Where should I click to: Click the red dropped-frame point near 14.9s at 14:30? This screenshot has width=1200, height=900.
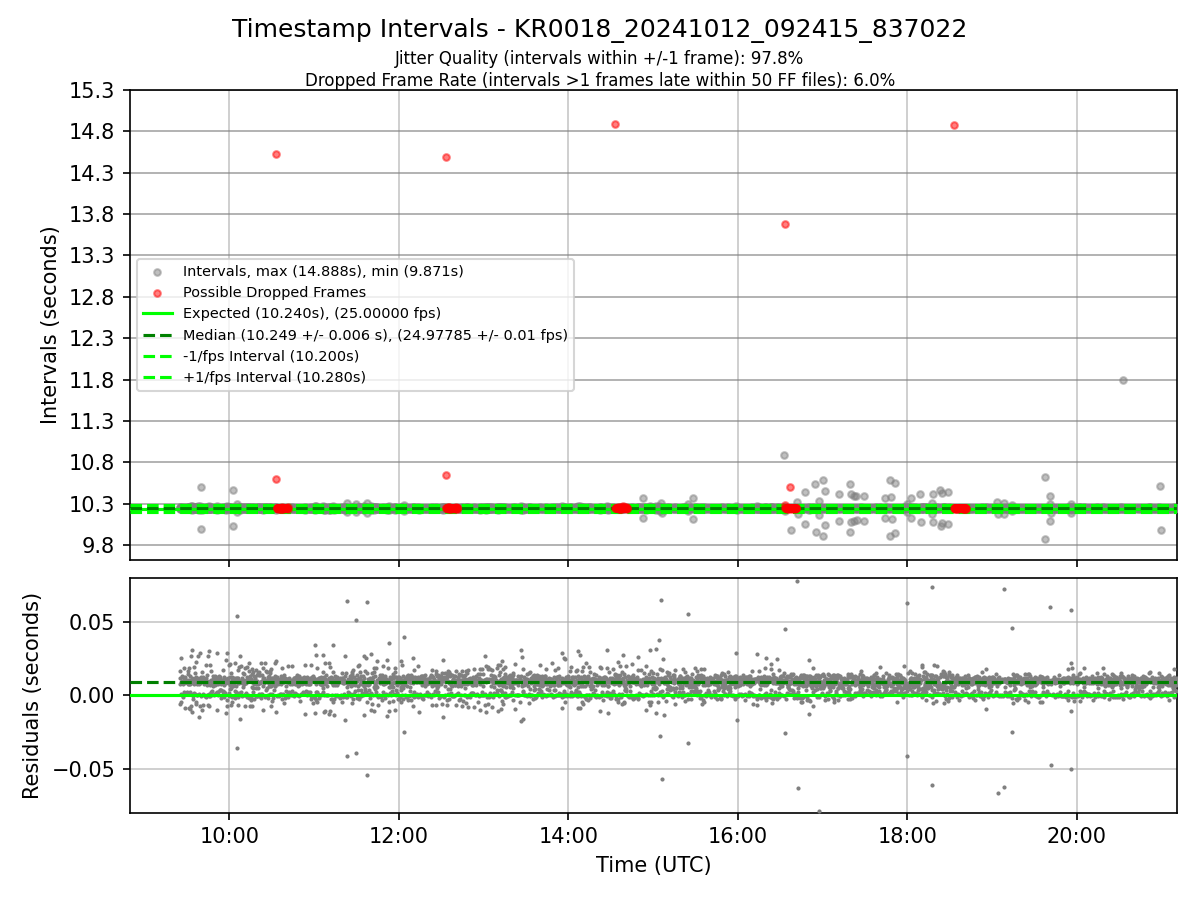click(x=615, y=124)
